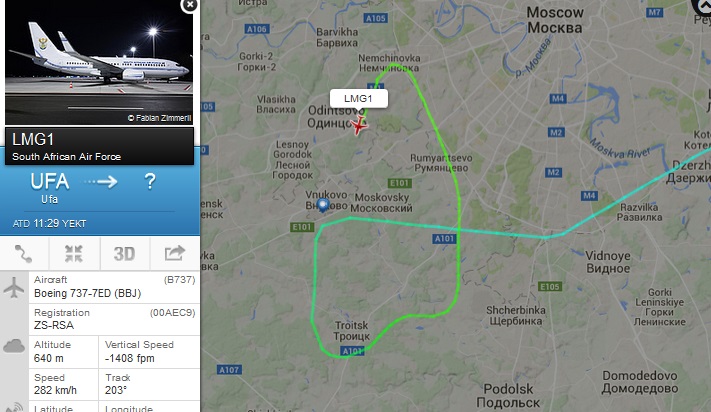Image resolution: width=711 pixels, height=412 pixels.
Task: Open the Boeing 737 aircraft photo
Action: (99, 63)
